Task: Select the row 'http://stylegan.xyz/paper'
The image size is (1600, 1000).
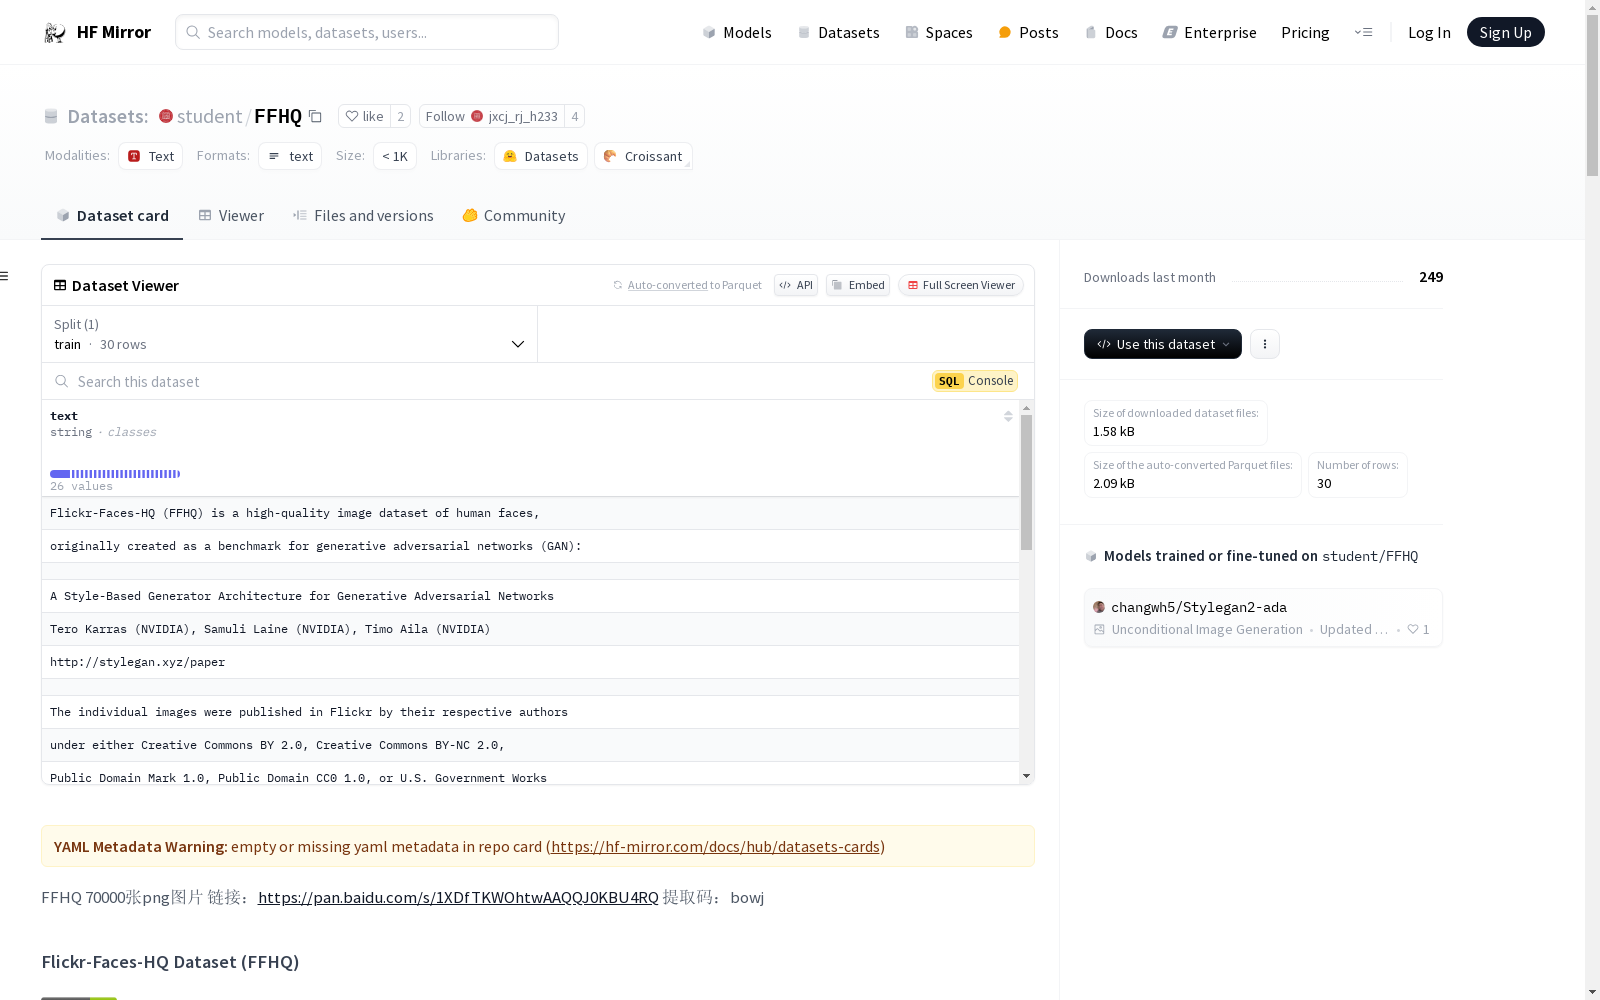Action: (530, 662)
